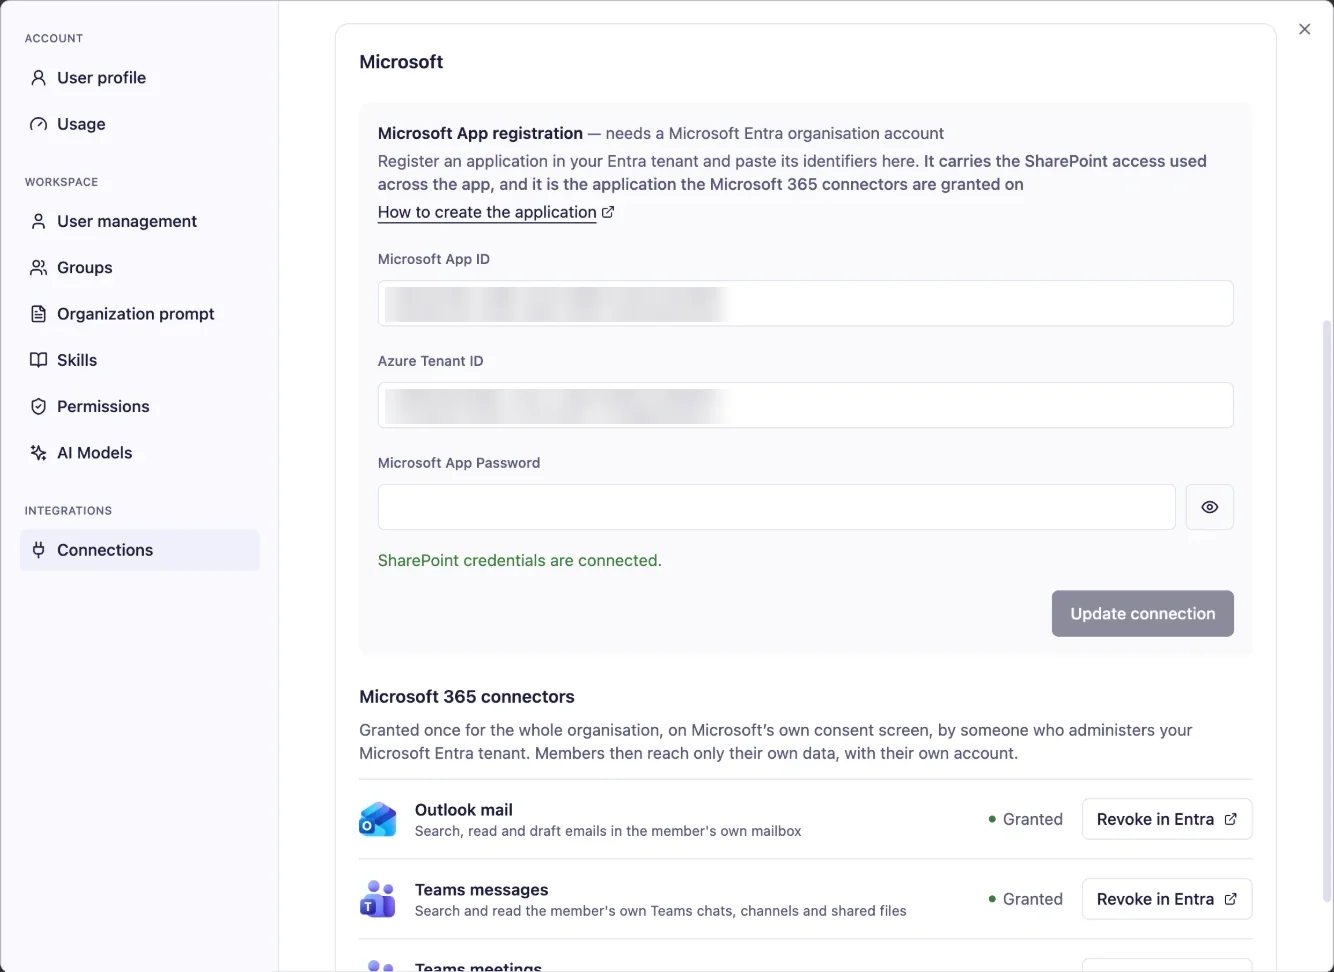Click the "Outlook mail" connector name
The width and height of the screenshot is (1334, 972).
tap(464, 810)
